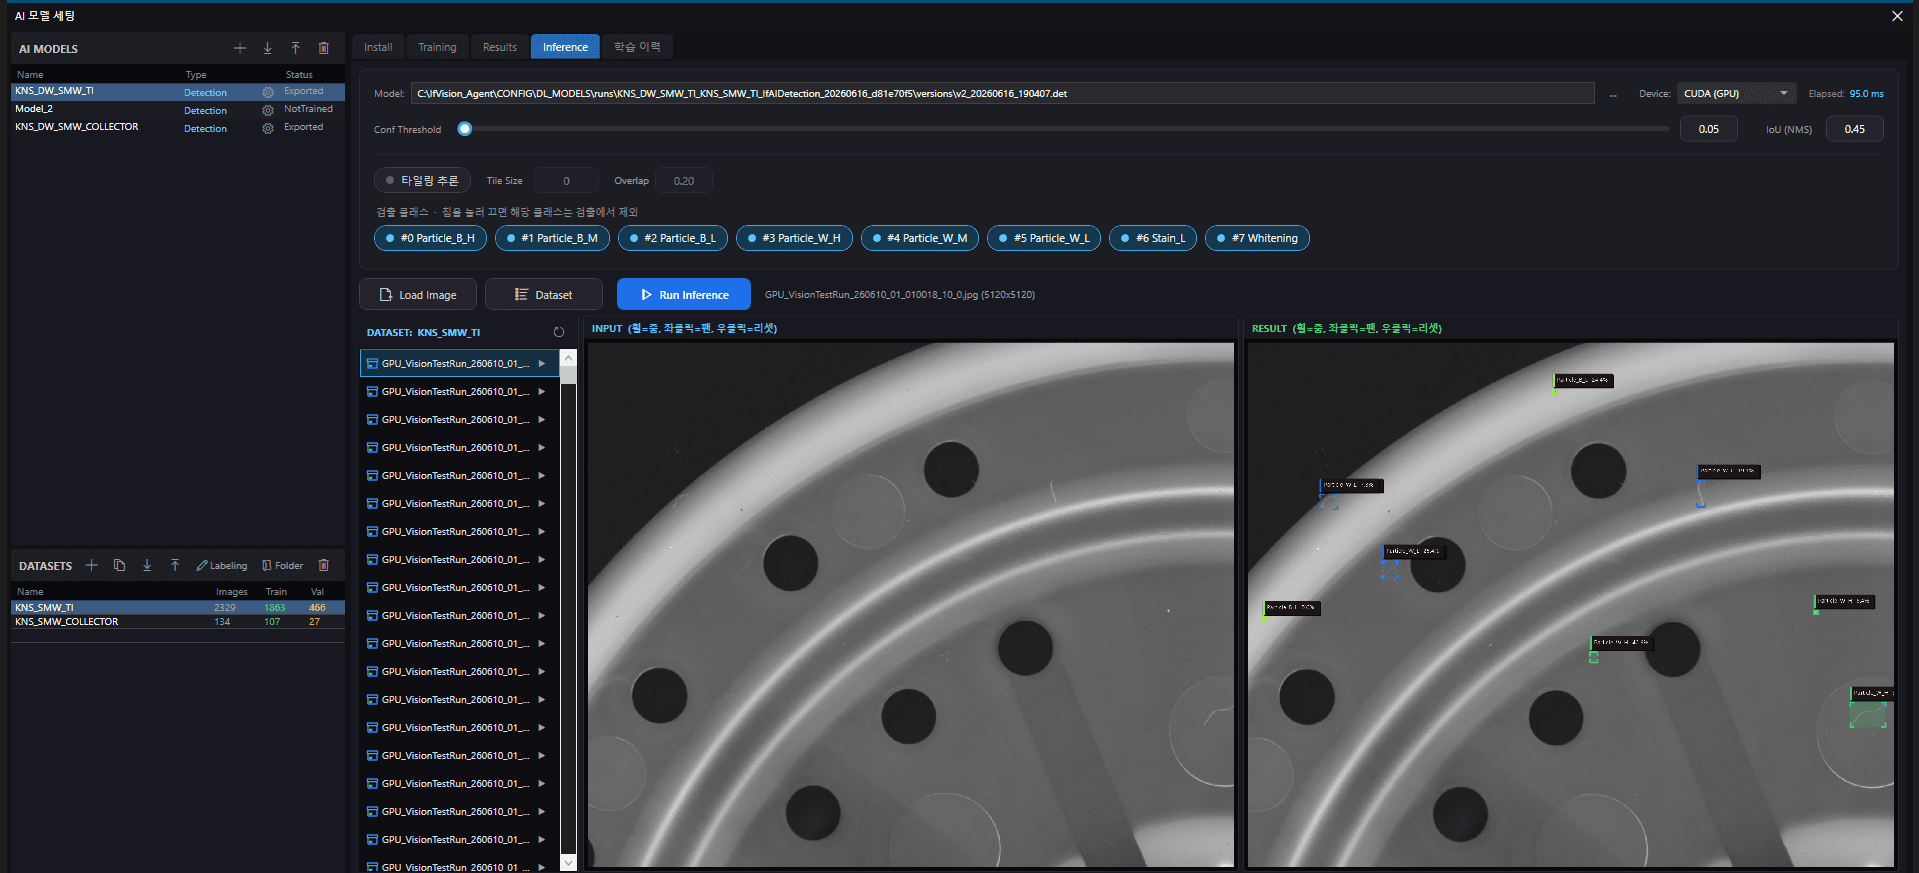
Task: Add a new AI model with plus icon
Action: (240, 48)
